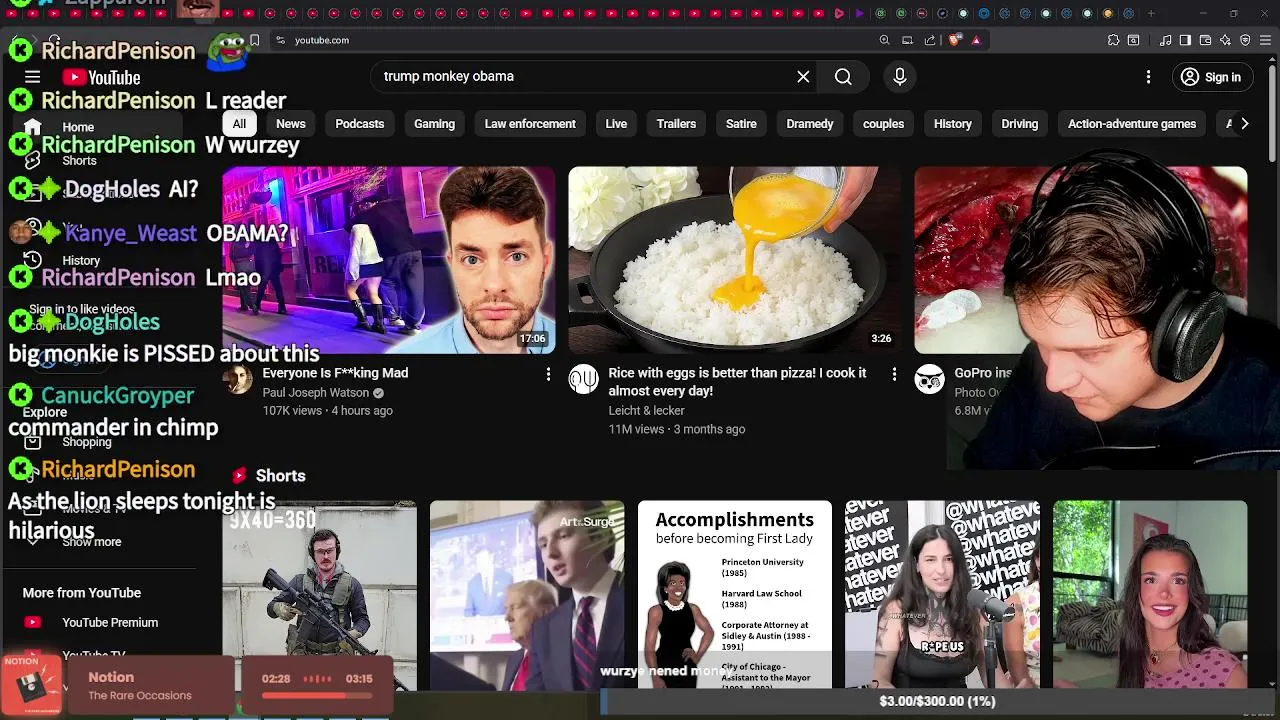Expand Show more in the sidebar
Image resolution: width=1280 pixels, height=720 pixels.
point(92,542)
